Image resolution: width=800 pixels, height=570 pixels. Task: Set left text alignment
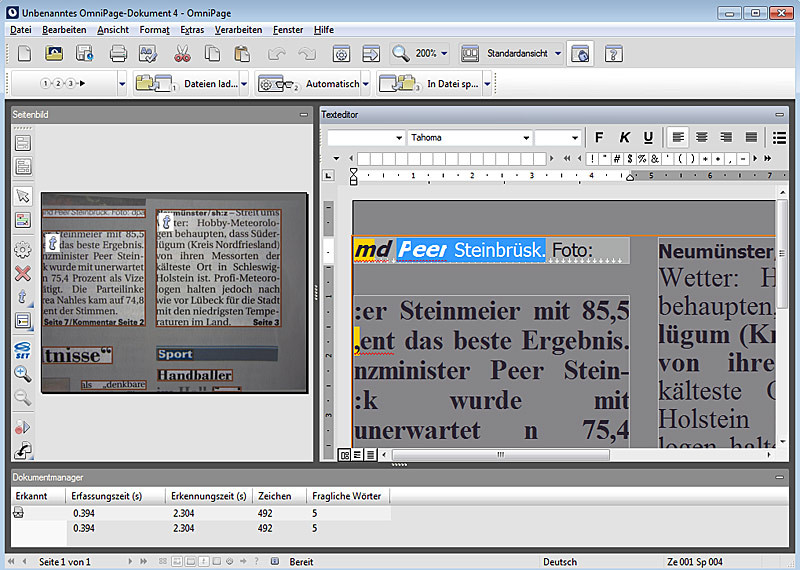678,137
